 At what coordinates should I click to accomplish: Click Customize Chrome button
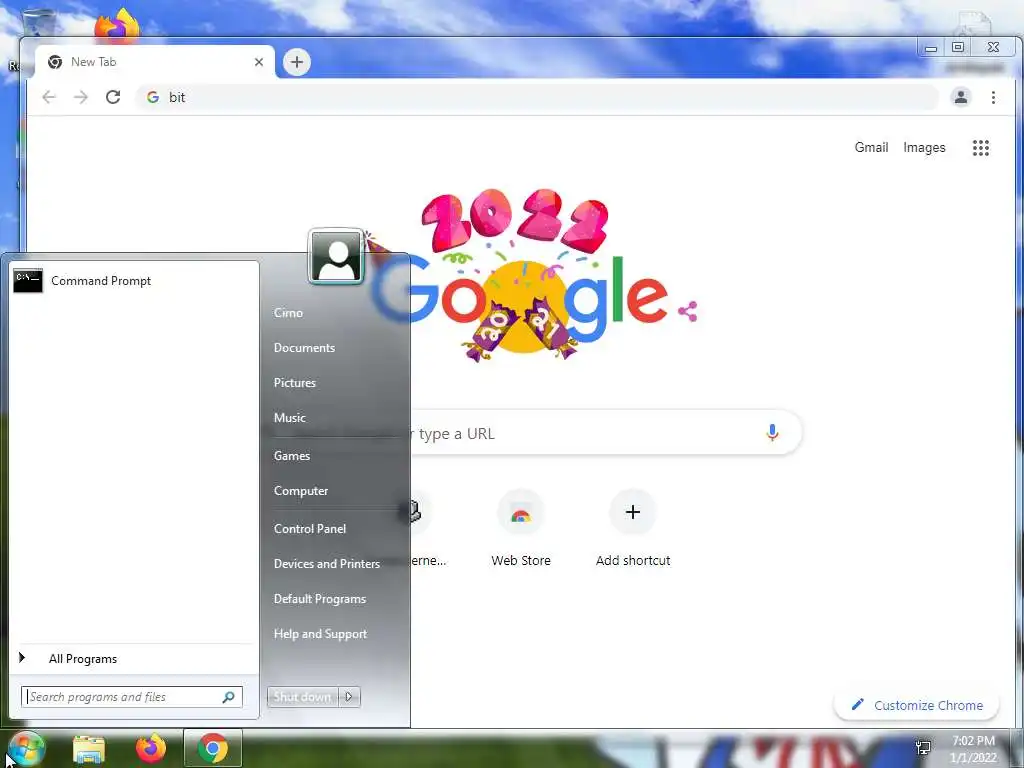(916, 705)
